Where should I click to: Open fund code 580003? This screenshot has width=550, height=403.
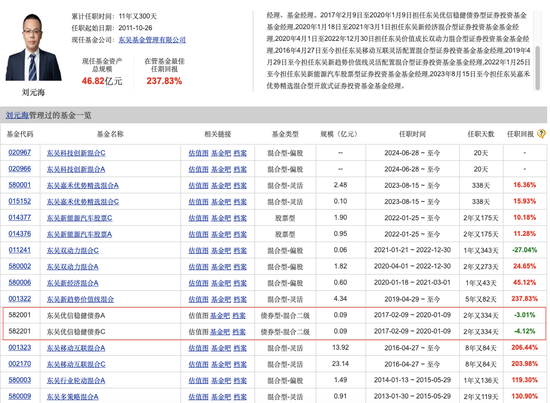[x=20, y=380]
